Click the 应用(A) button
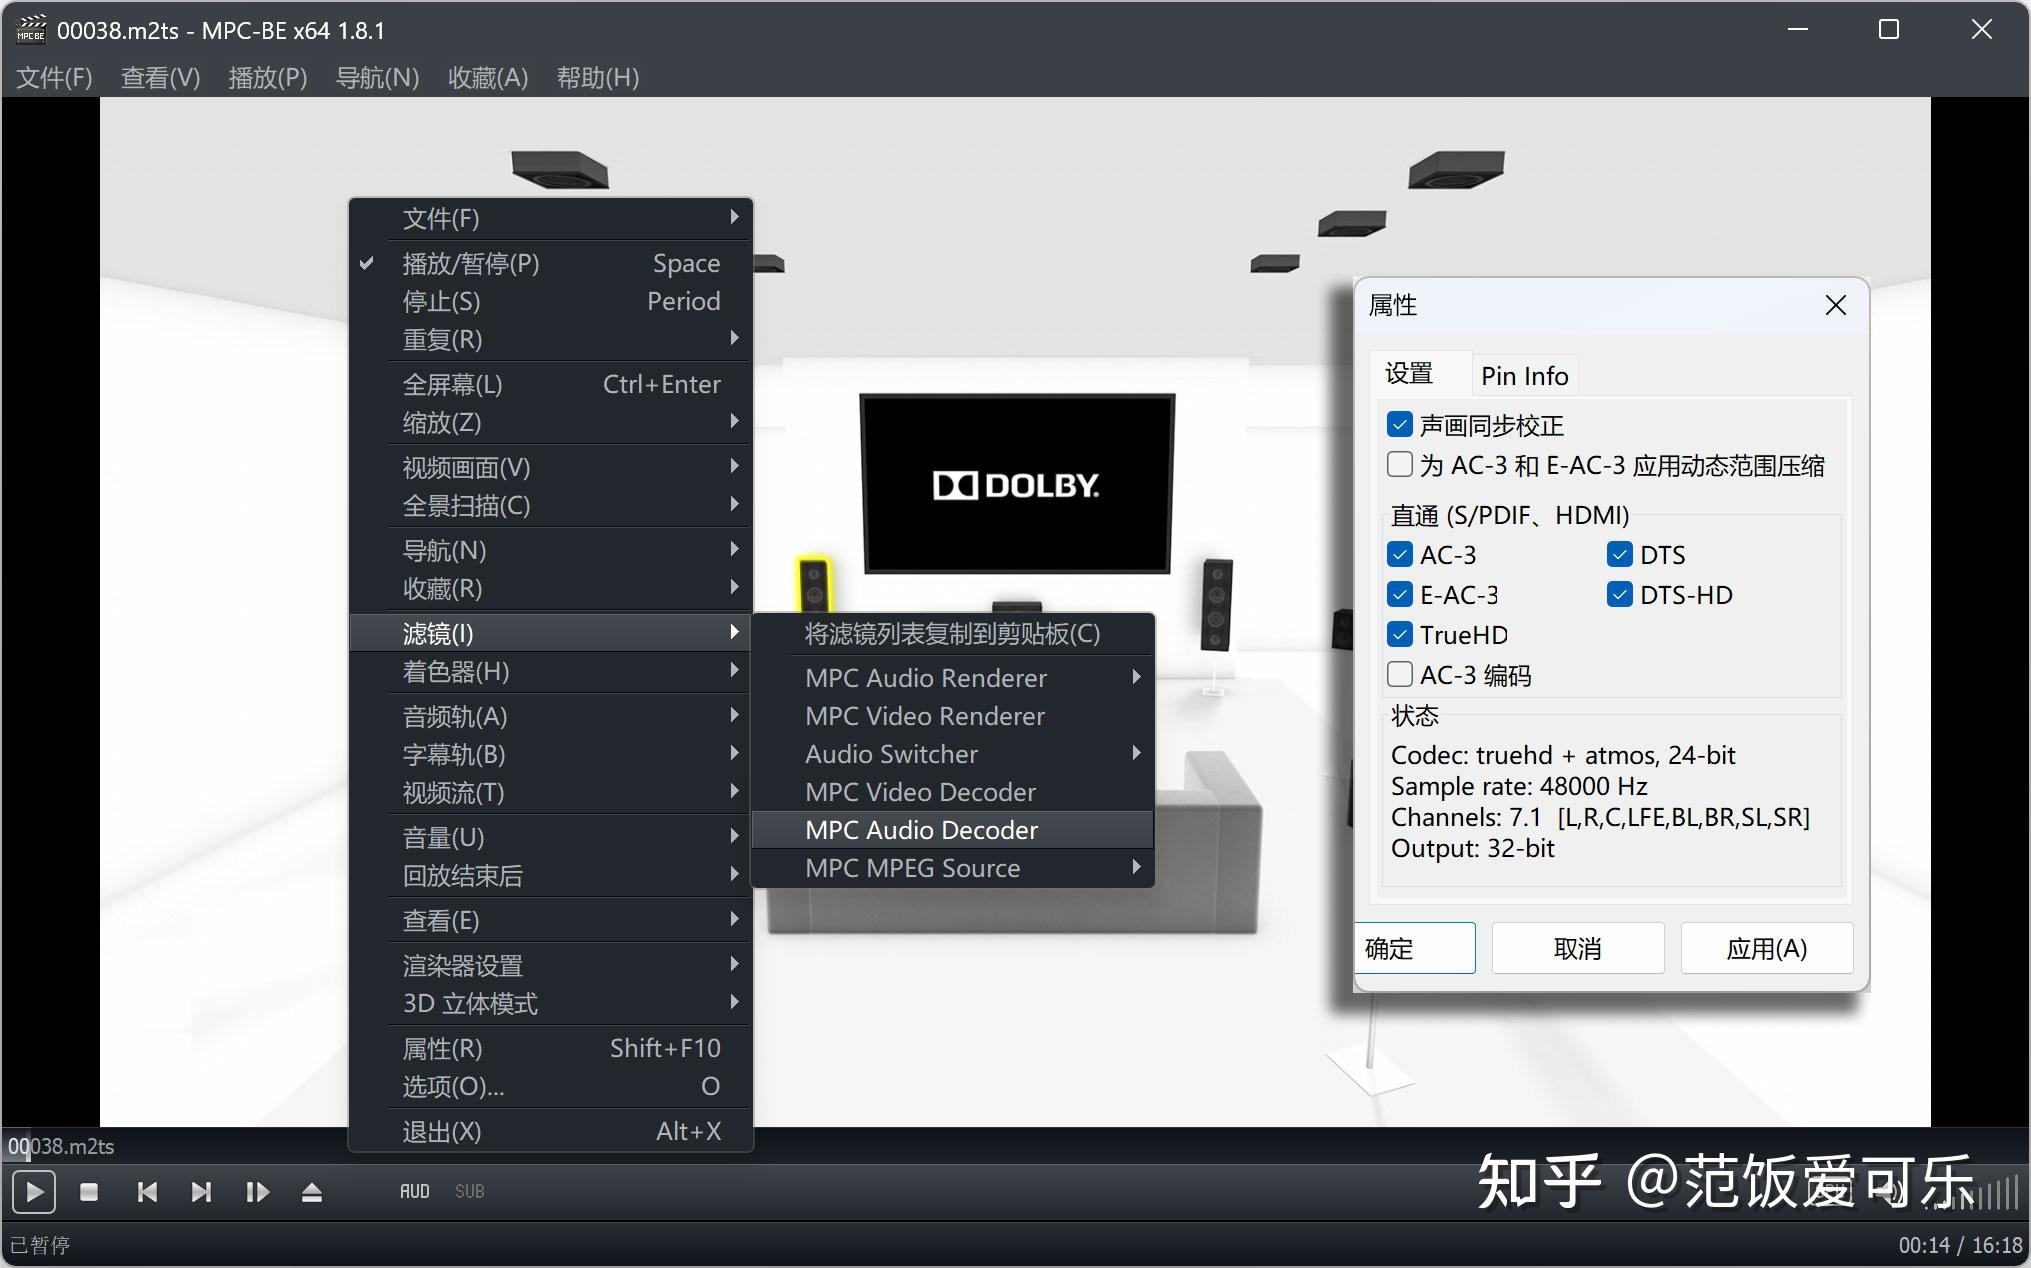 1766,947
